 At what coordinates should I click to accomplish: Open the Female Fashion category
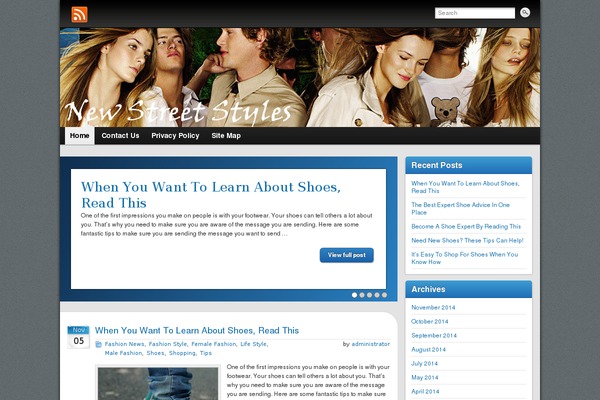214,344
